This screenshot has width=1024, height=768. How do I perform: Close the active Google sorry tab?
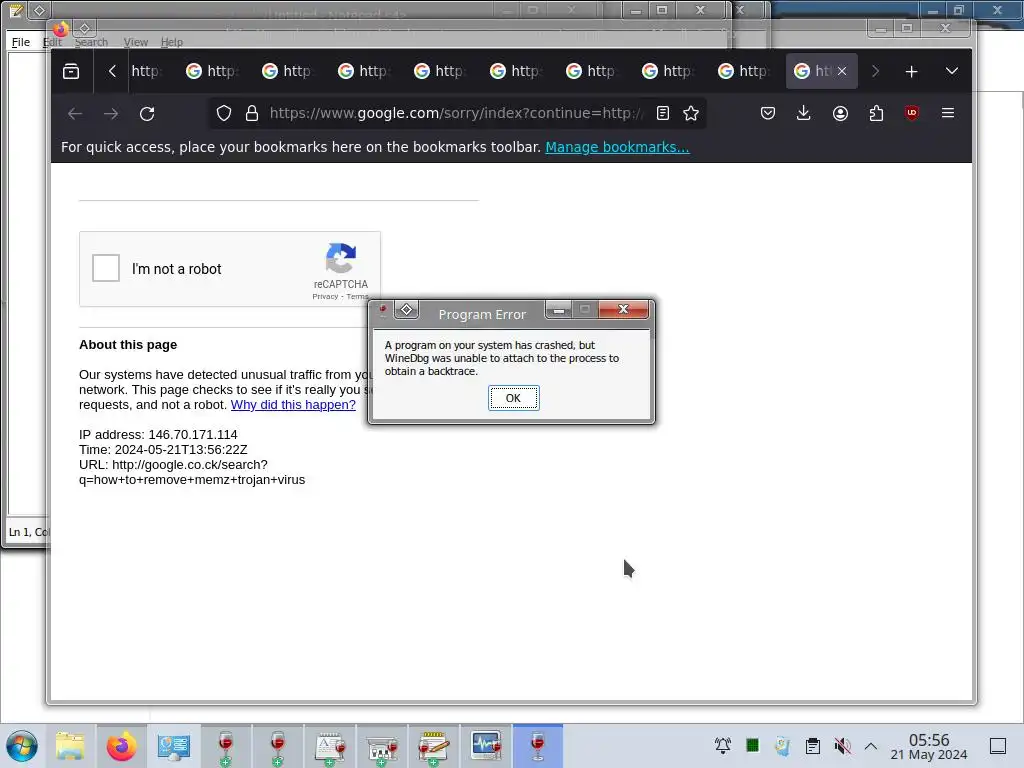[x=842, y=71]
